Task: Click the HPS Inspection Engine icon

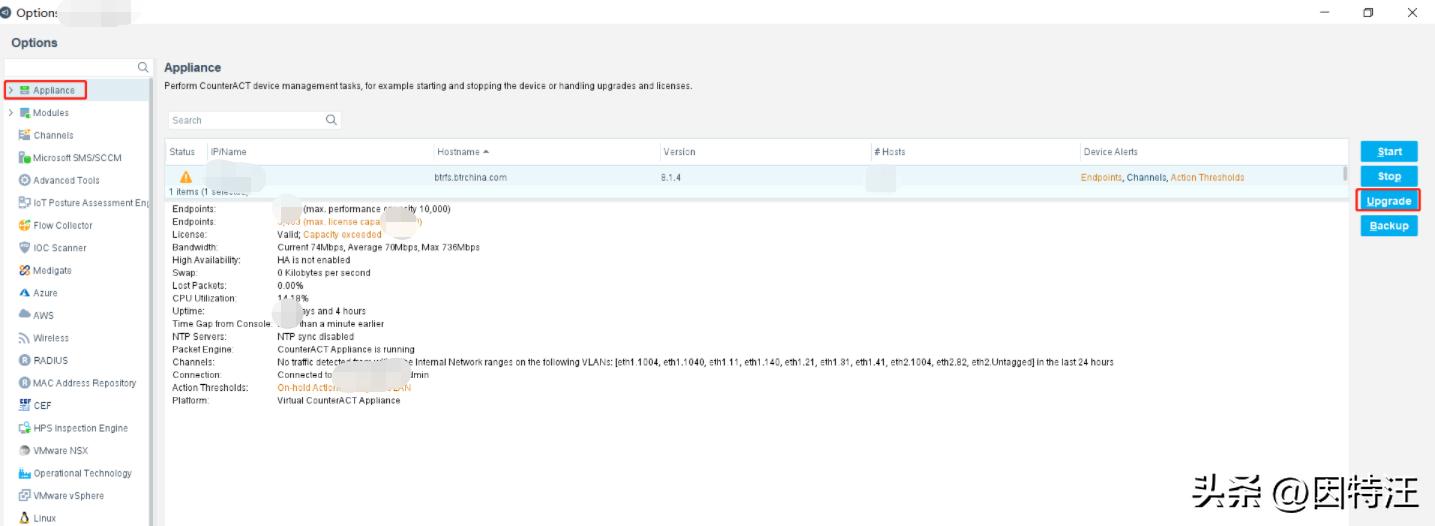Action: click(25, 428)
